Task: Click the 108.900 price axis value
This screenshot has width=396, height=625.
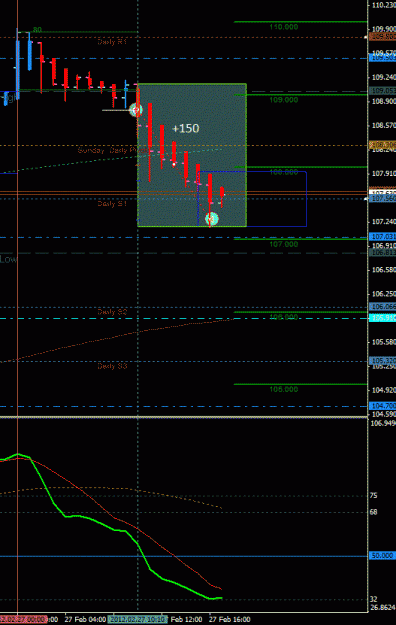Action: (384, 101)
